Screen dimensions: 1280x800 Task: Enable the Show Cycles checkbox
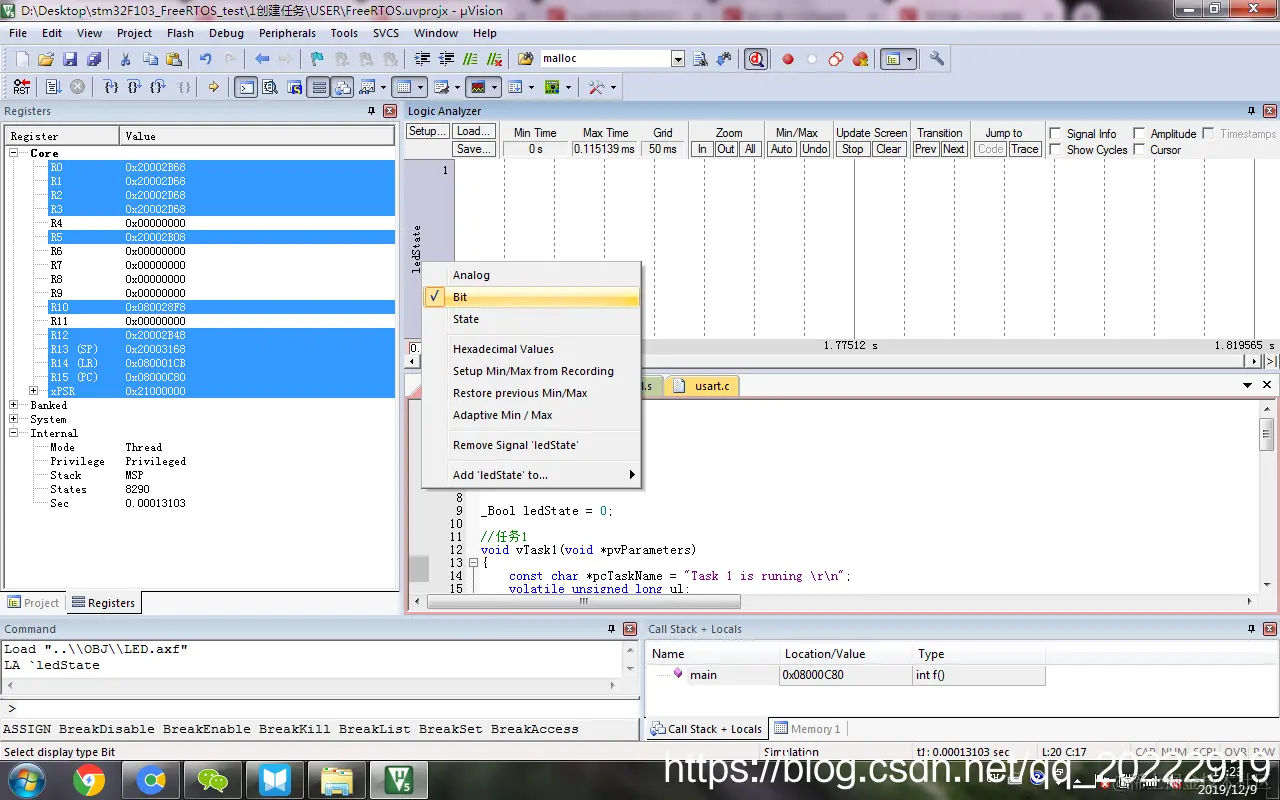coord(1055,149)
